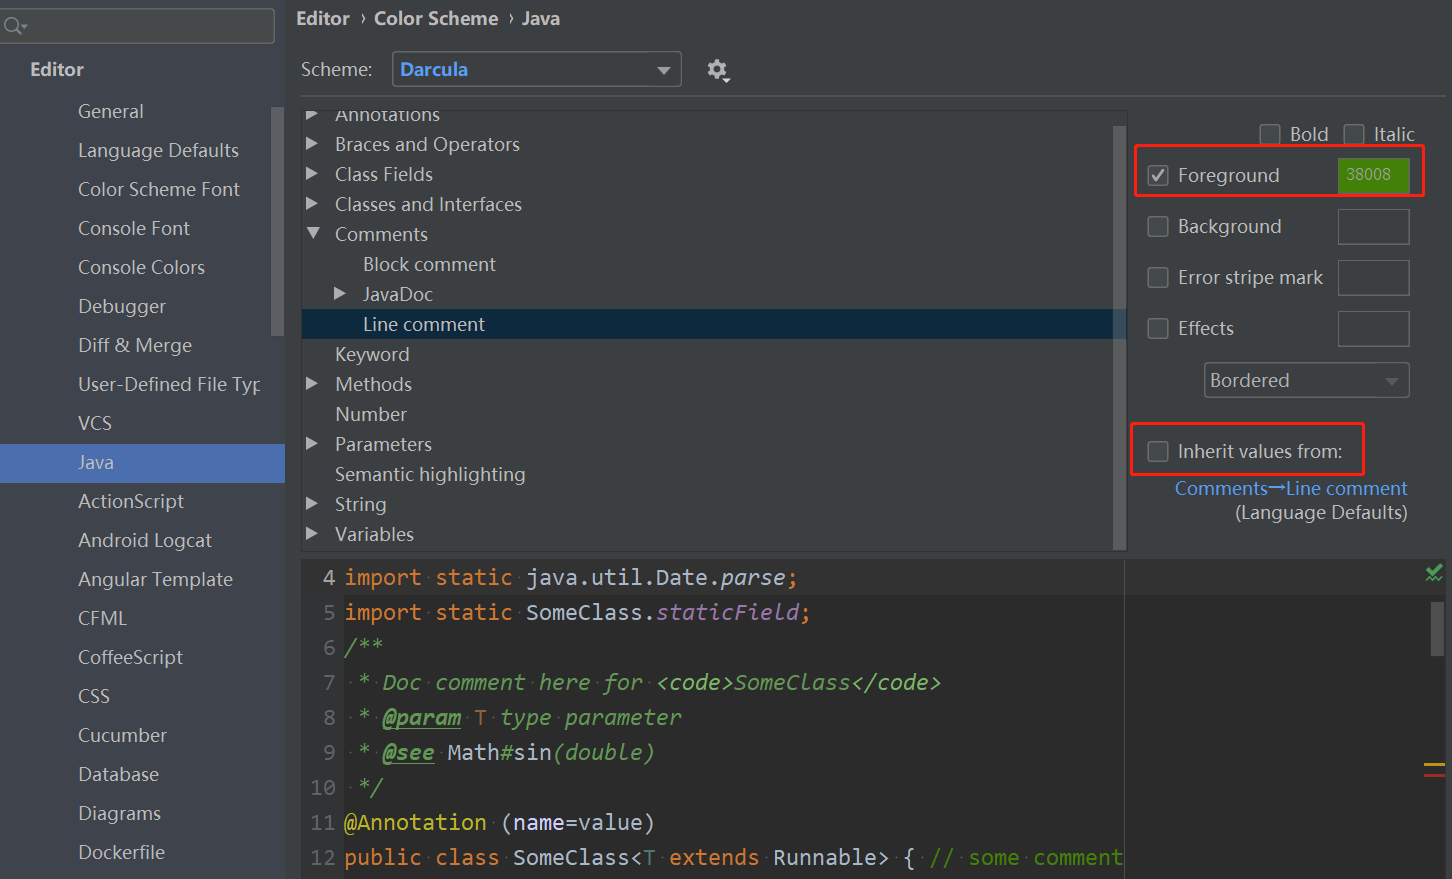Screen dimensions: 1452x879
Task: Open the scheme gear actions menu
Action: tap(718, 70)
